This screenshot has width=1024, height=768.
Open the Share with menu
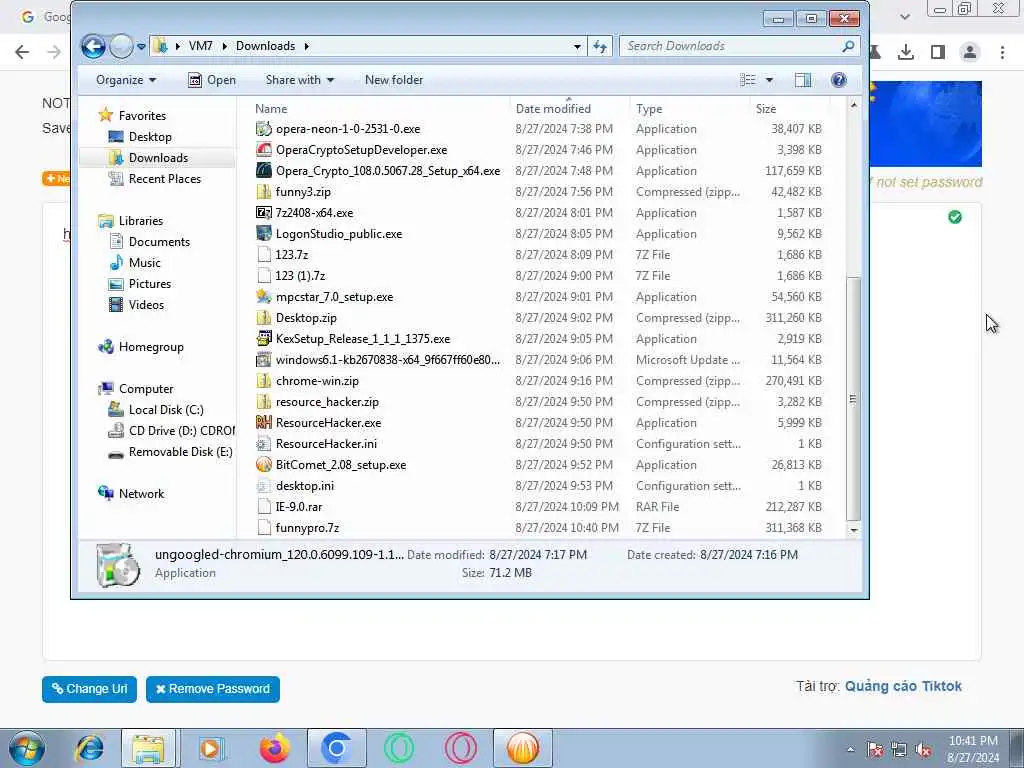tap(300, 80)
